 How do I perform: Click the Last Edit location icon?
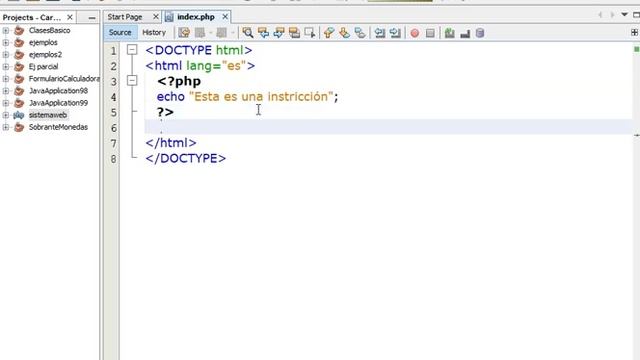pos(184,33)
